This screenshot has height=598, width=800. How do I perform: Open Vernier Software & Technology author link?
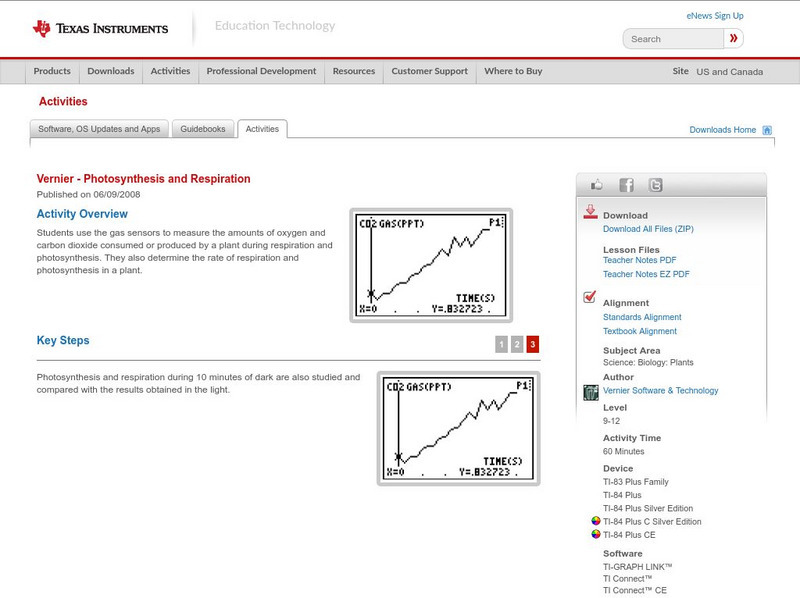click(x=660, y=390)
